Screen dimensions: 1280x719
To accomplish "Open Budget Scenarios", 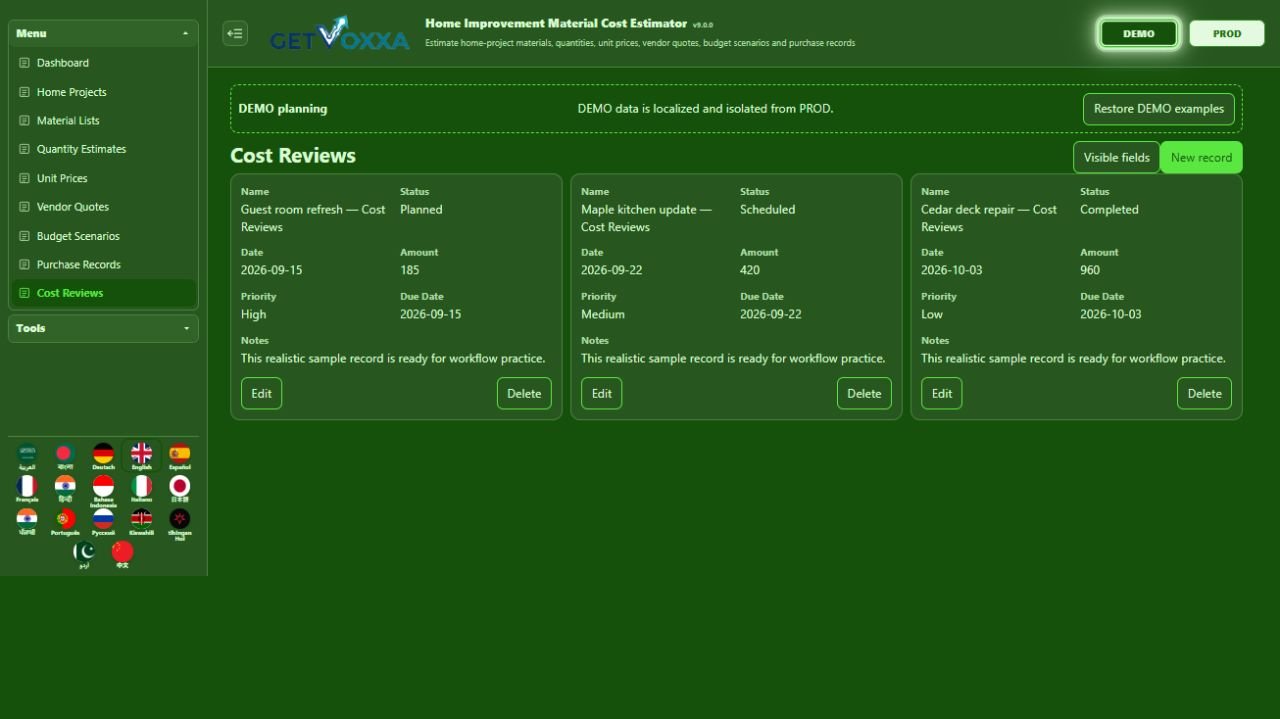I will tap(103, 236).
